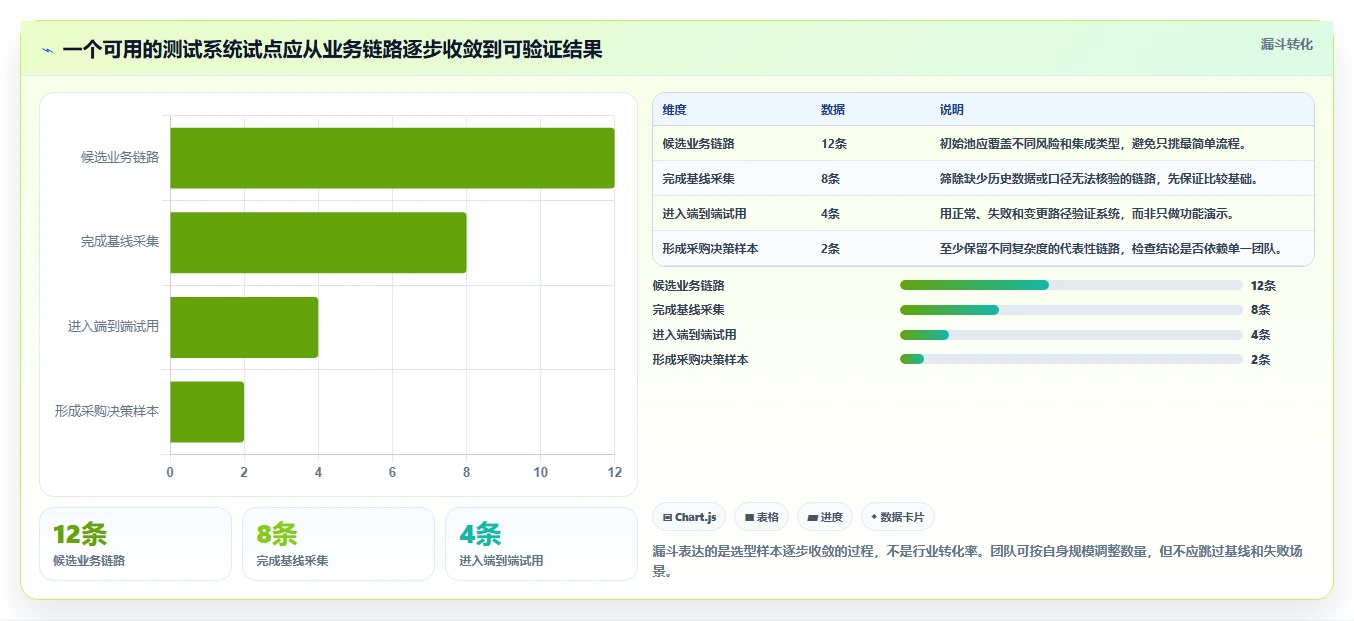Click the 8条 value in the table
Image resolution: width=1354 pixels, height=621 pixels.
(831, 179)
